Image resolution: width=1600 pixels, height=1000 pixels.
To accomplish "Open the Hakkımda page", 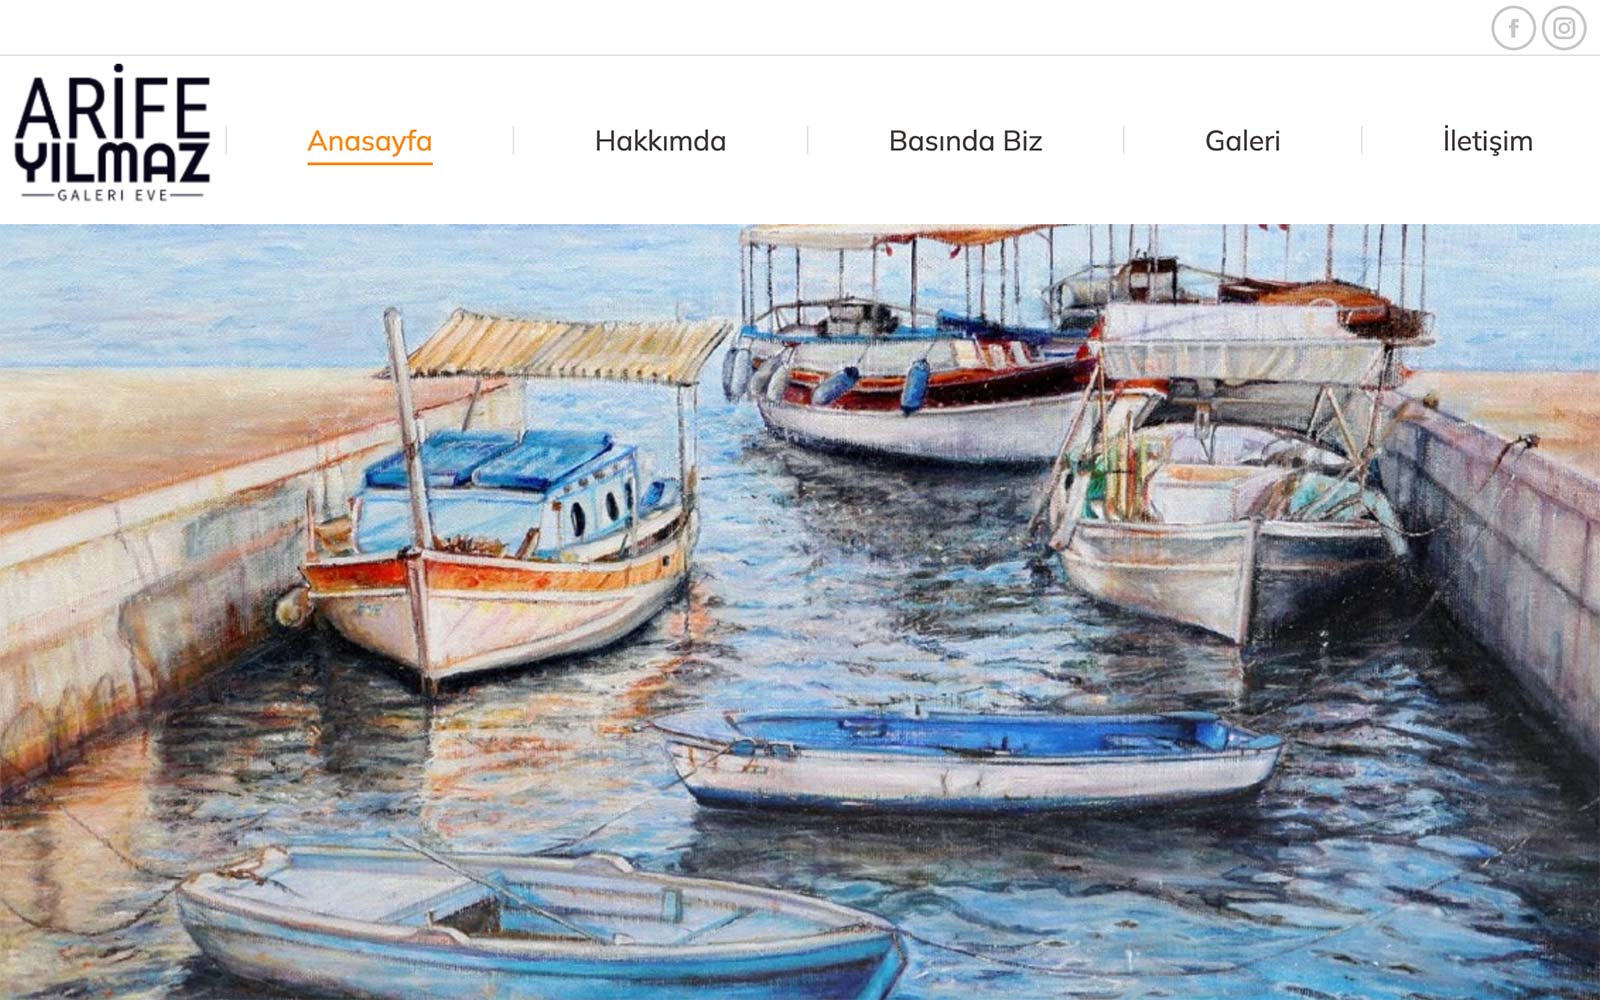I will pyautogui.click(x=660, y=141).
